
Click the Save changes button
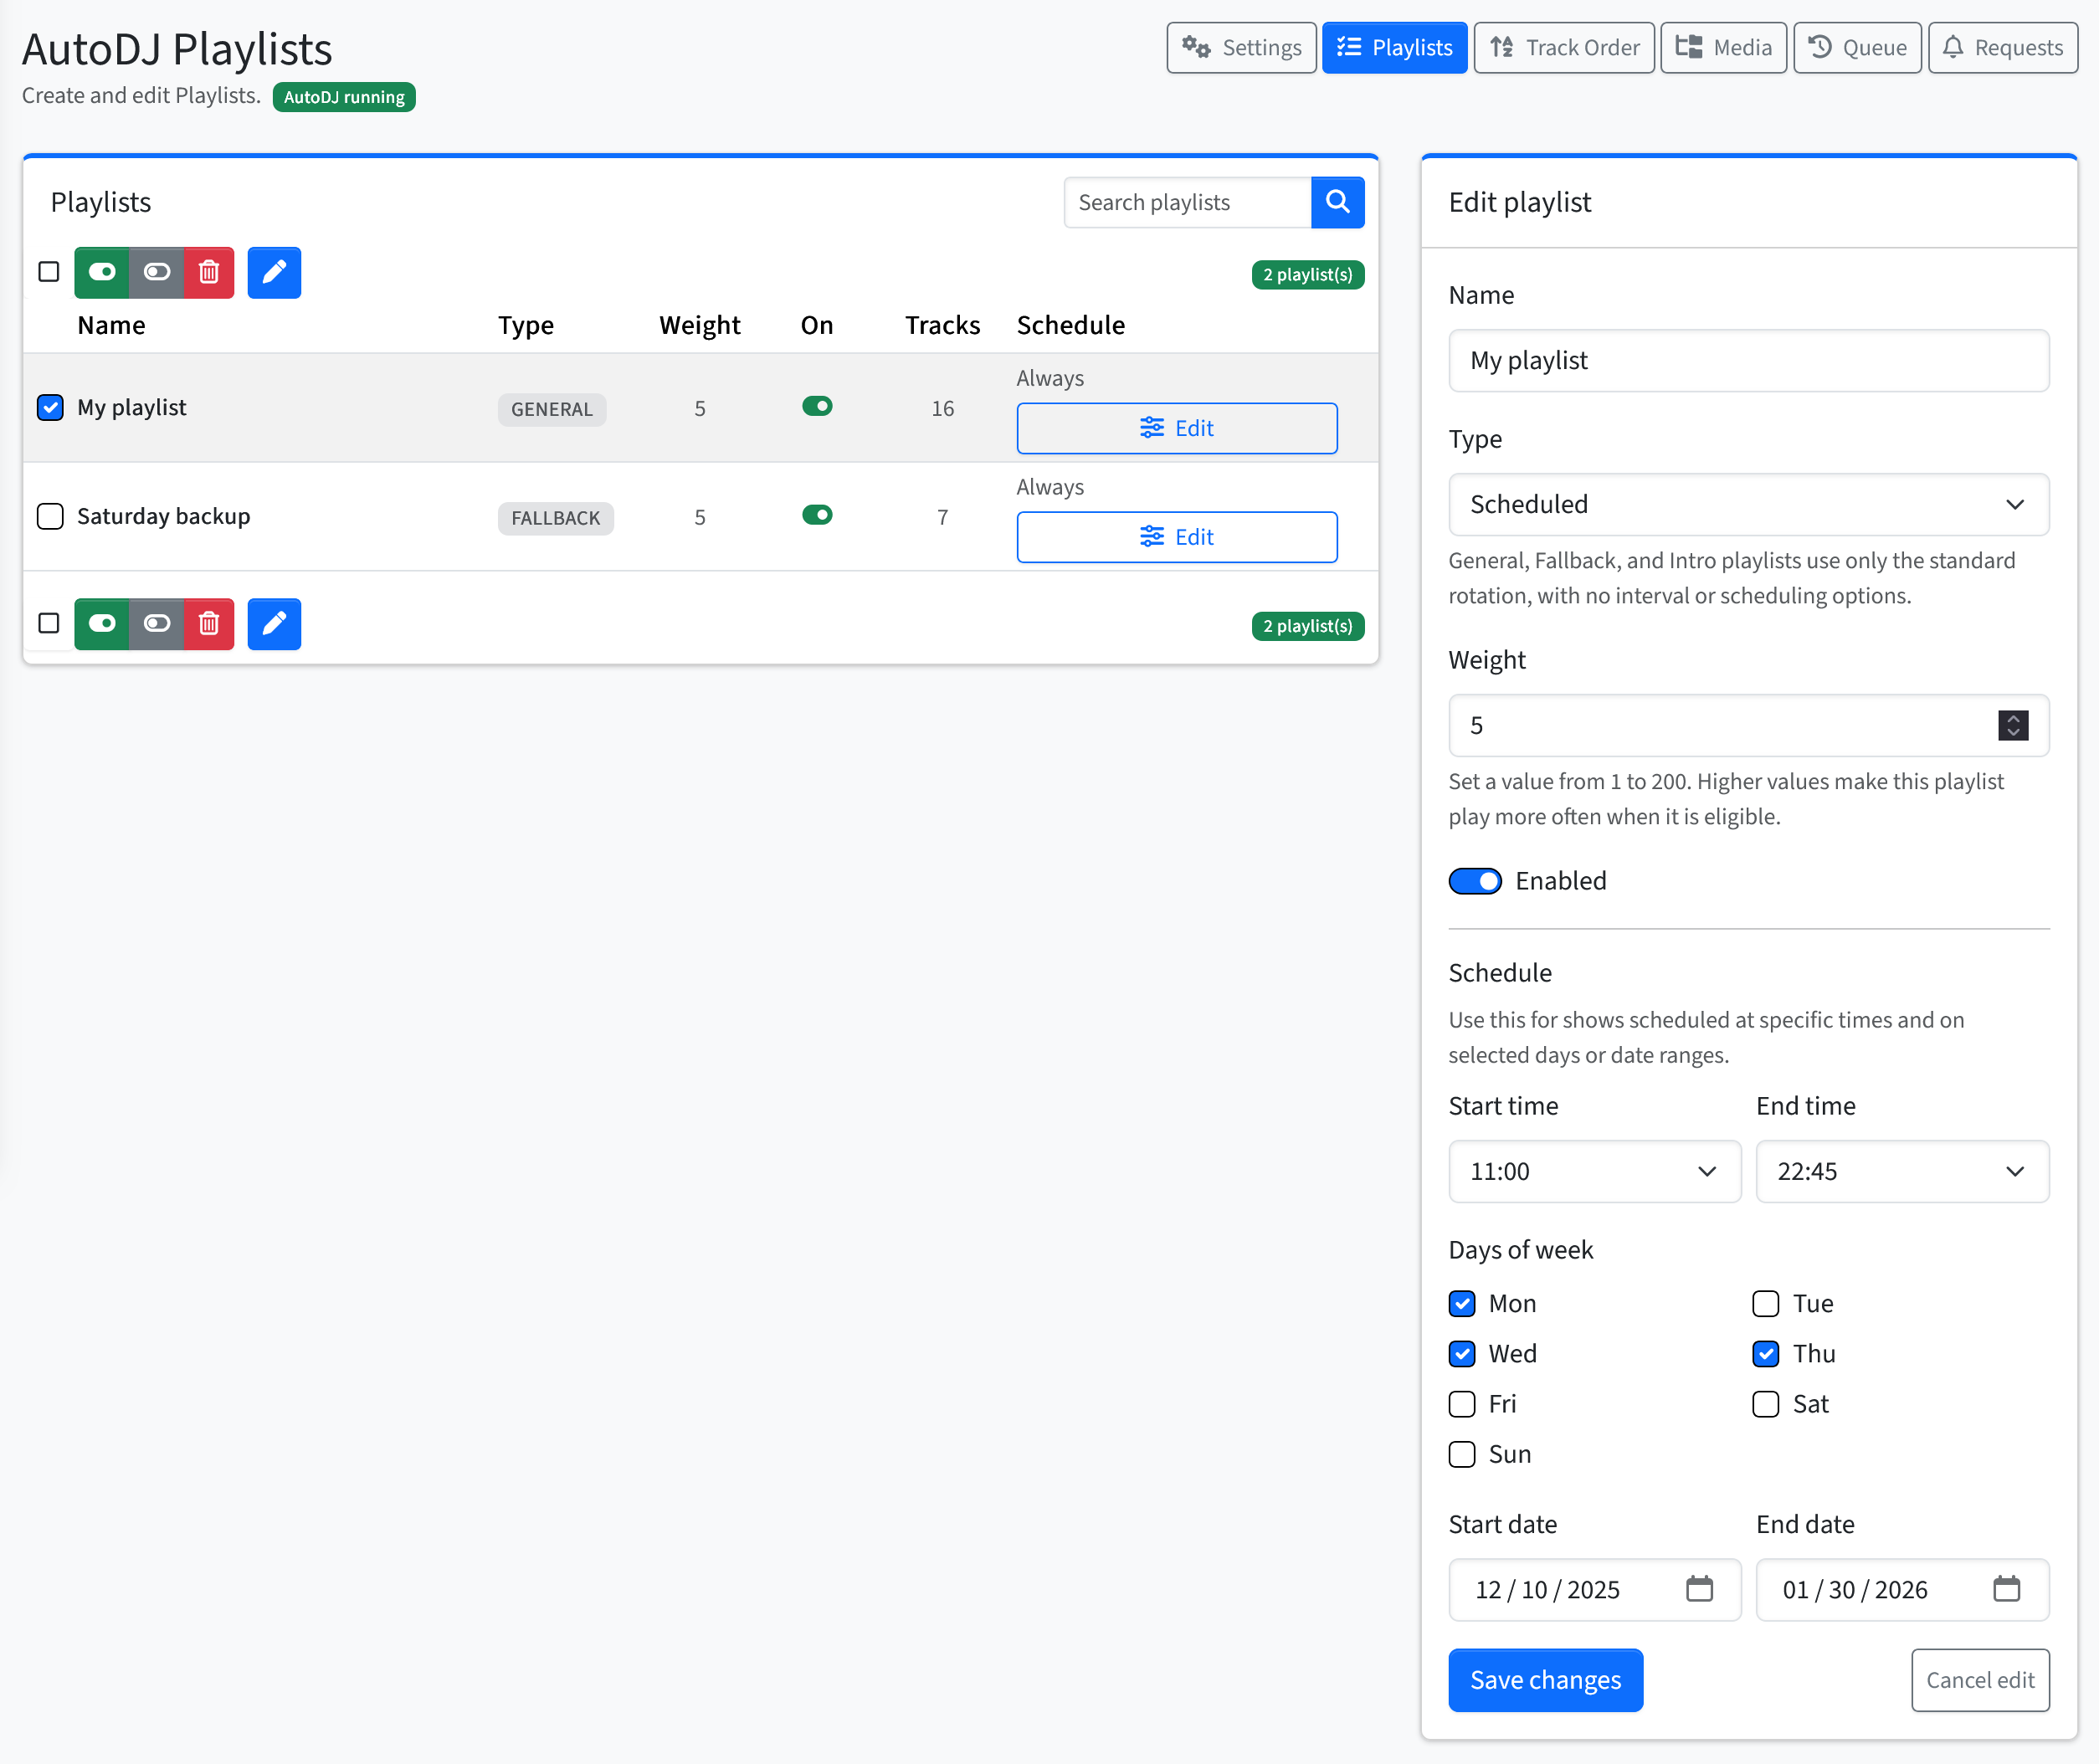click(1545, 1680)
